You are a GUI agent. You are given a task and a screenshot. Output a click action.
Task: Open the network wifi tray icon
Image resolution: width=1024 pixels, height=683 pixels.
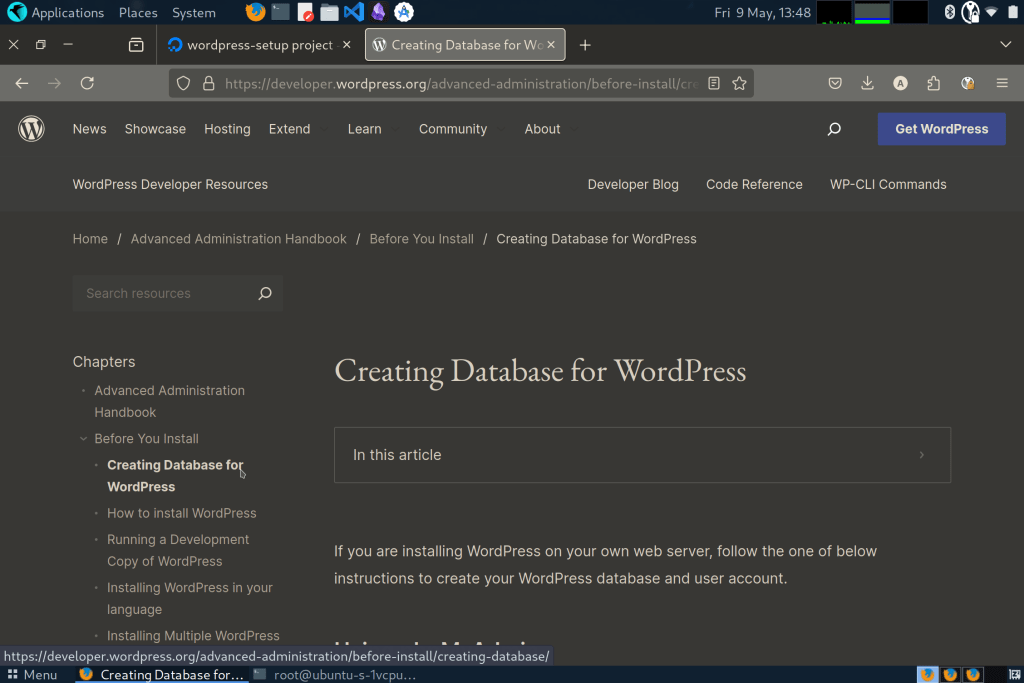click(x=991, y=12)
